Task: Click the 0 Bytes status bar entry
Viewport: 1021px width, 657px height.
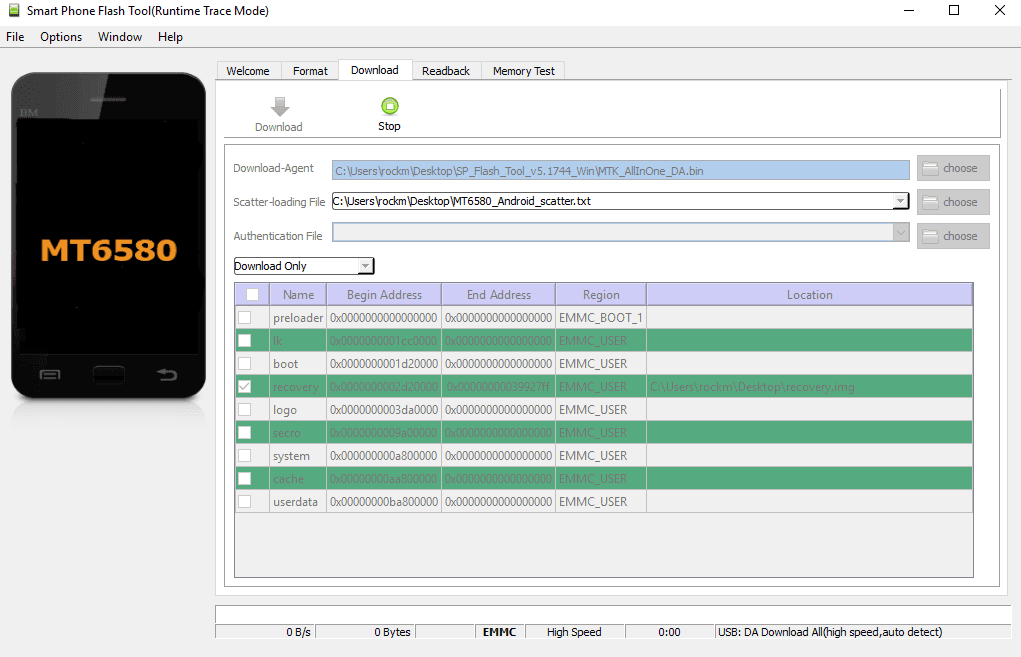Action: click(x=365, y=632)
